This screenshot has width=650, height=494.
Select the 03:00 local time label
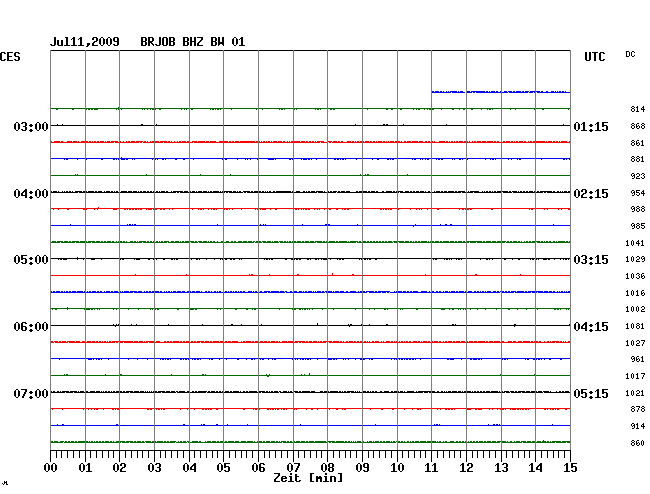click(31, 126)
